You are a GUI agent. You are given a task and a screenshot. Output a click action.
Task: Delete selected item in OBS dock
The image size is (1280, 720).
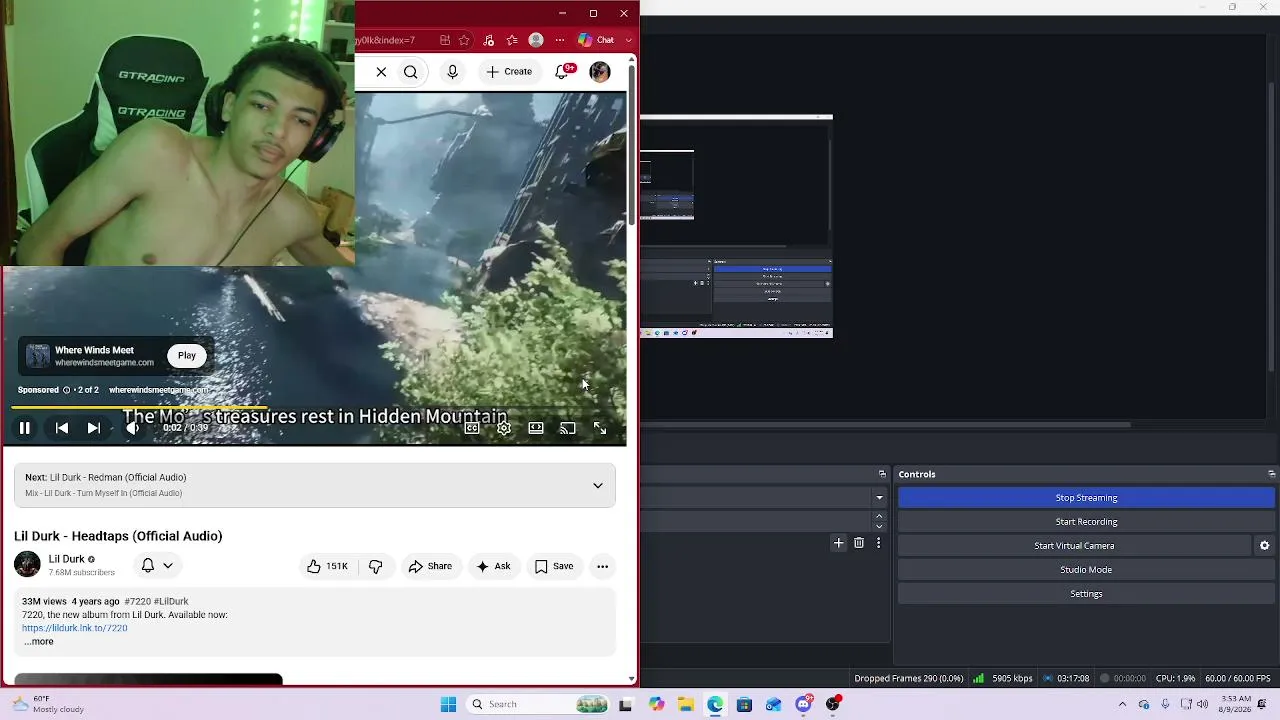click(859, 543)
